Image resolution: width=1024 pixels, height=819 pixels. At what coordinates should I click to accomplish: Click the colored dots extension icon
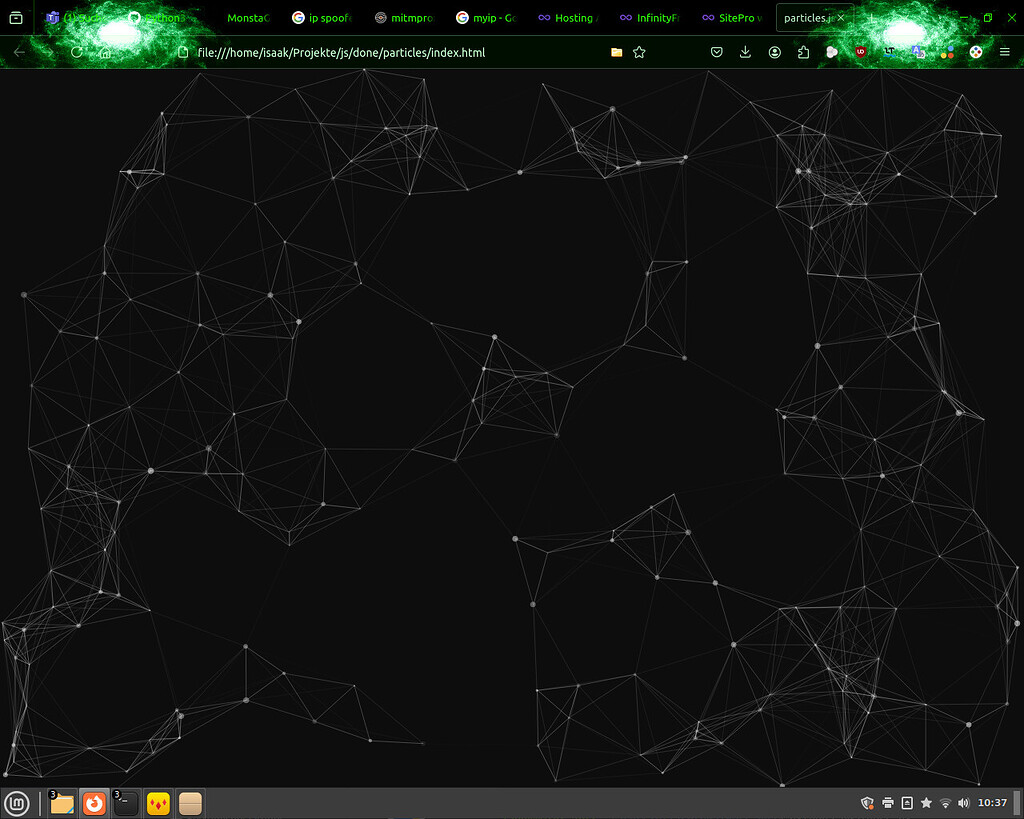pyautogui.click(x=947, y=52)
